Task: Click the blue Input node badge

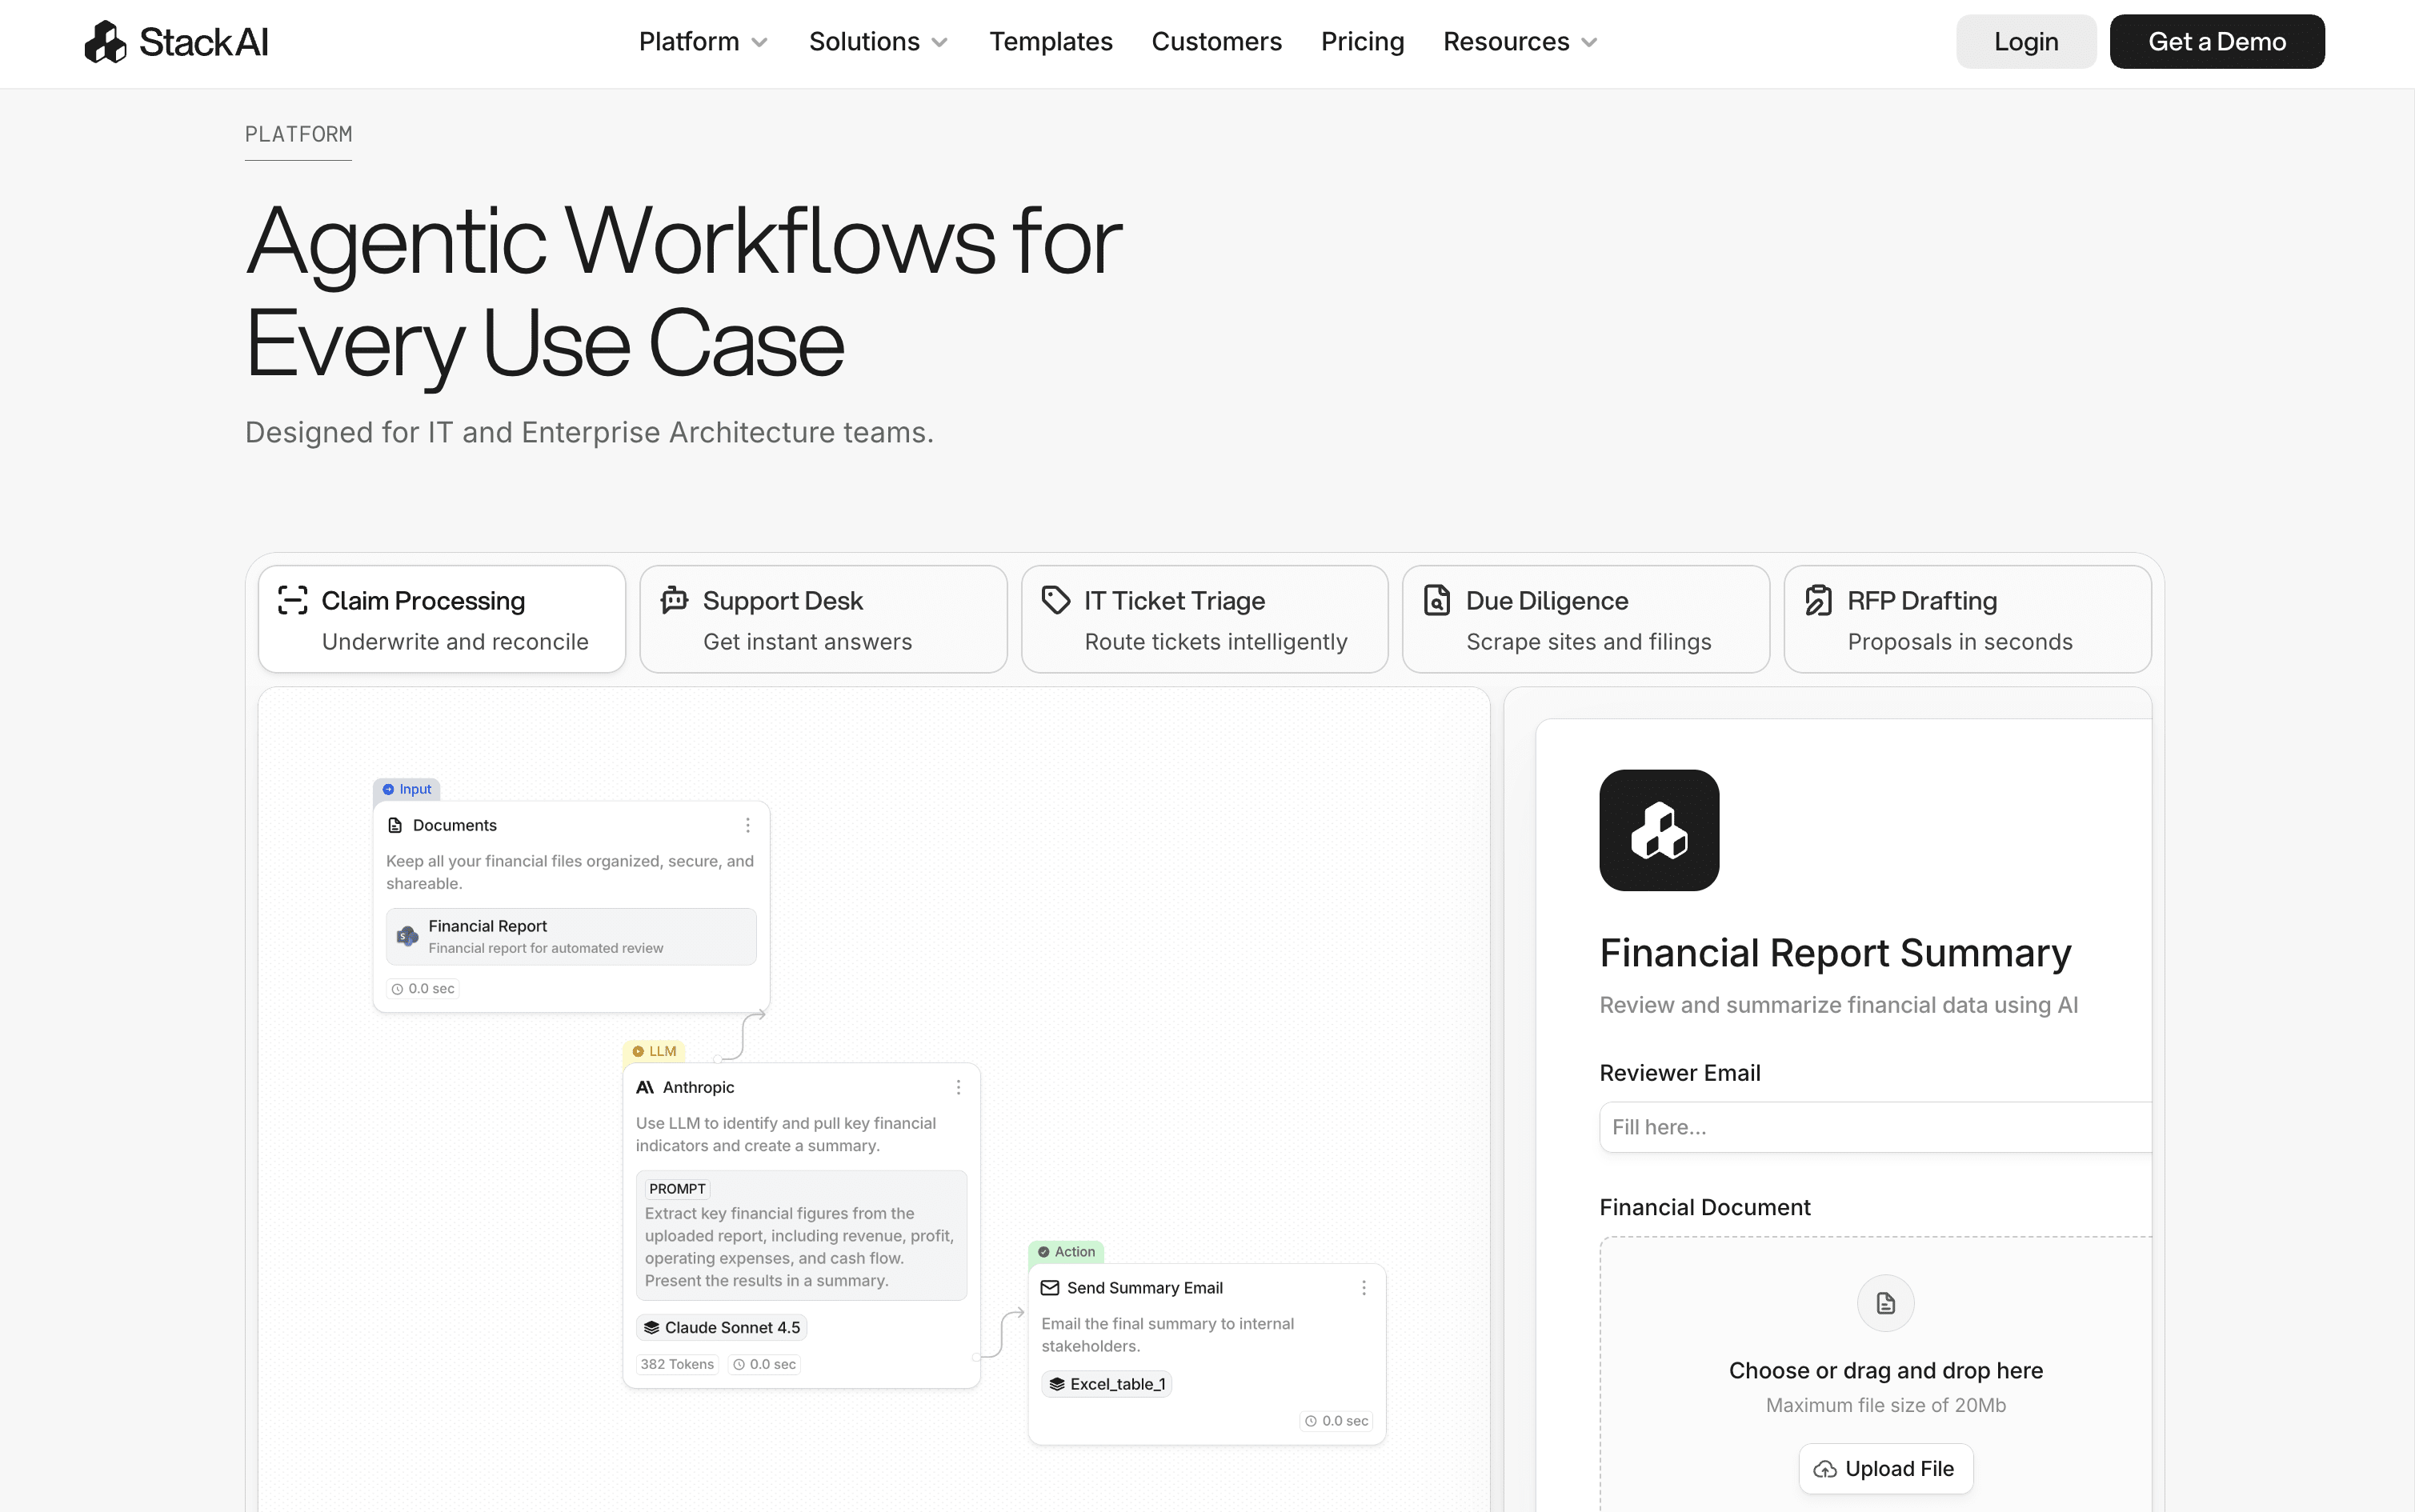Action: click(406, 789)
